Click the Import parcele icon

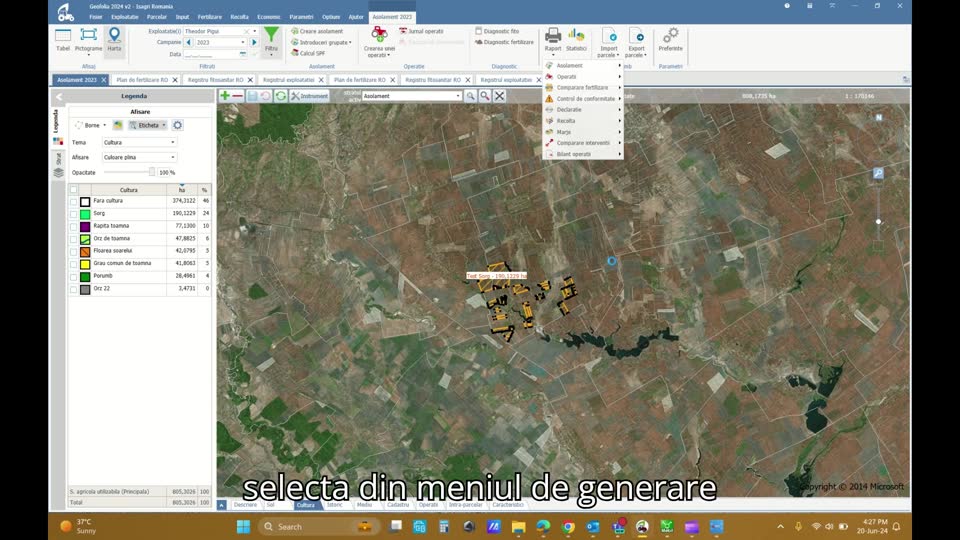tap(609, 35)
